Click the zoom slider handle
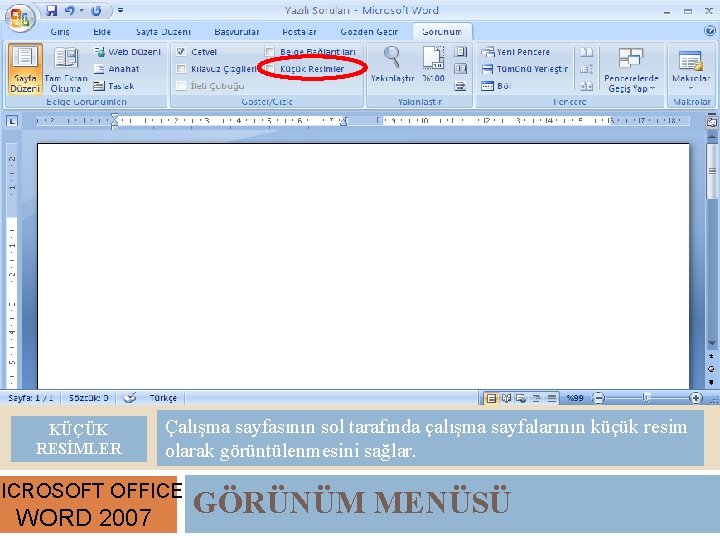Viewport: 720px width, 540px height. (646, 398)
